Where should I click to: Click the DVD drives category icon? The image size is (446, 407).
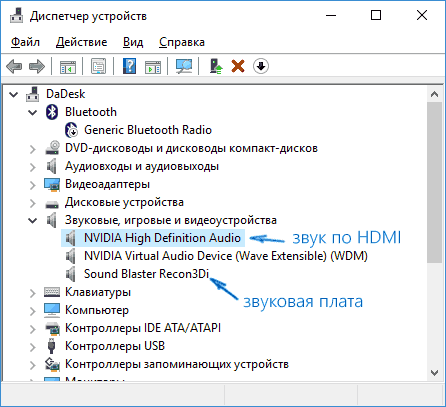coord(52,148)
